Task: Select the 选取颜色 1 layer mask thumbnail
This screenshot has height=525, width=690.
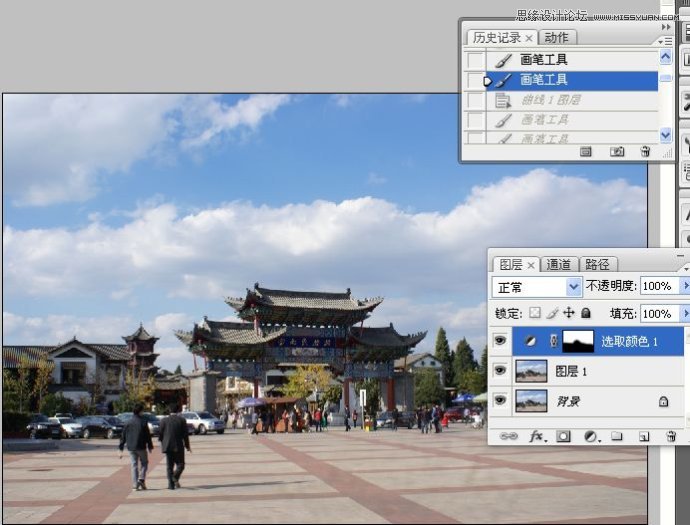Action: click(579, 341)
